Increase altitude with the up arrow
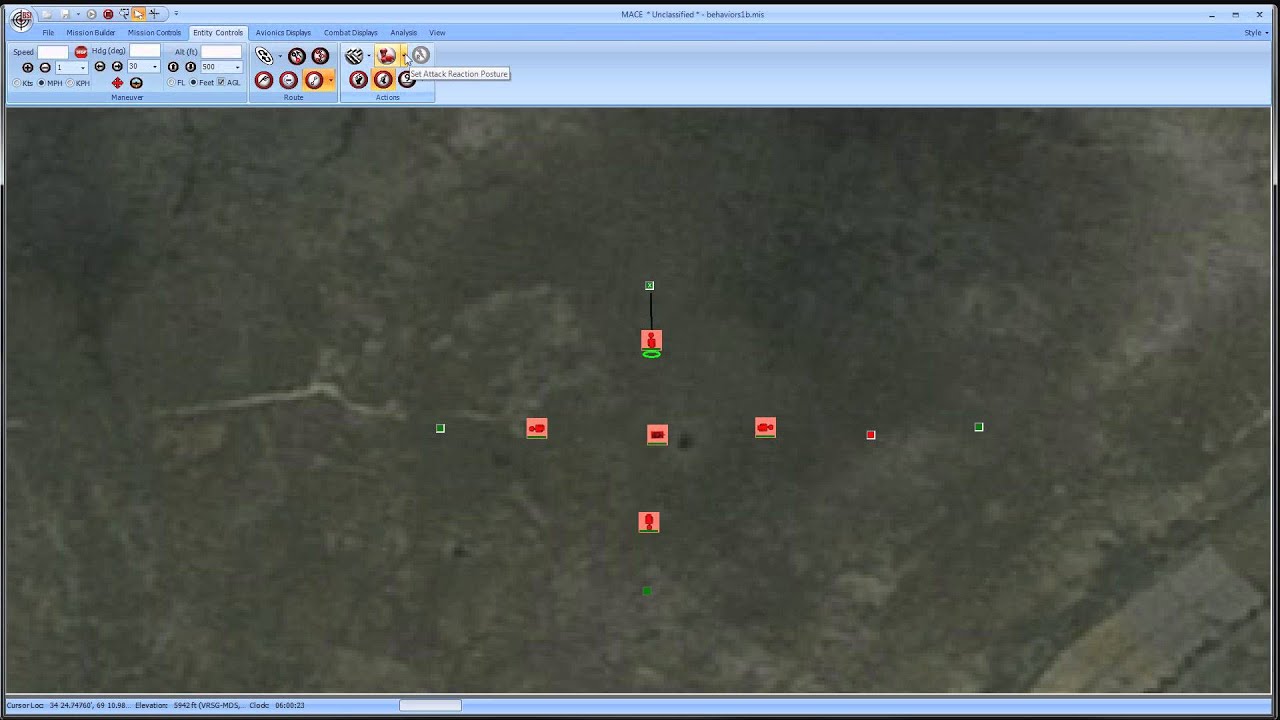Image resolution: width=1280 pixels, height=720 pixels. [173, 67]
